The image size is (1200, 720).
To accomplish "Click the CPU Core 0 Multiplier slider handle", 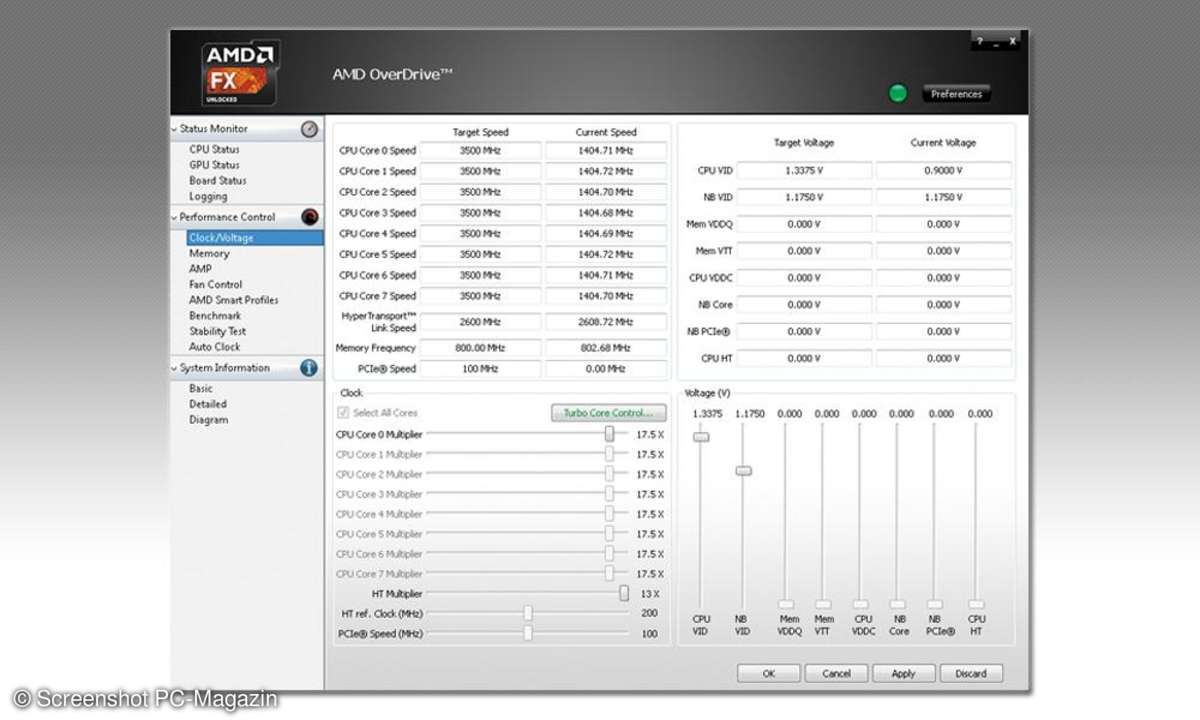I will [x=609, y=434].
